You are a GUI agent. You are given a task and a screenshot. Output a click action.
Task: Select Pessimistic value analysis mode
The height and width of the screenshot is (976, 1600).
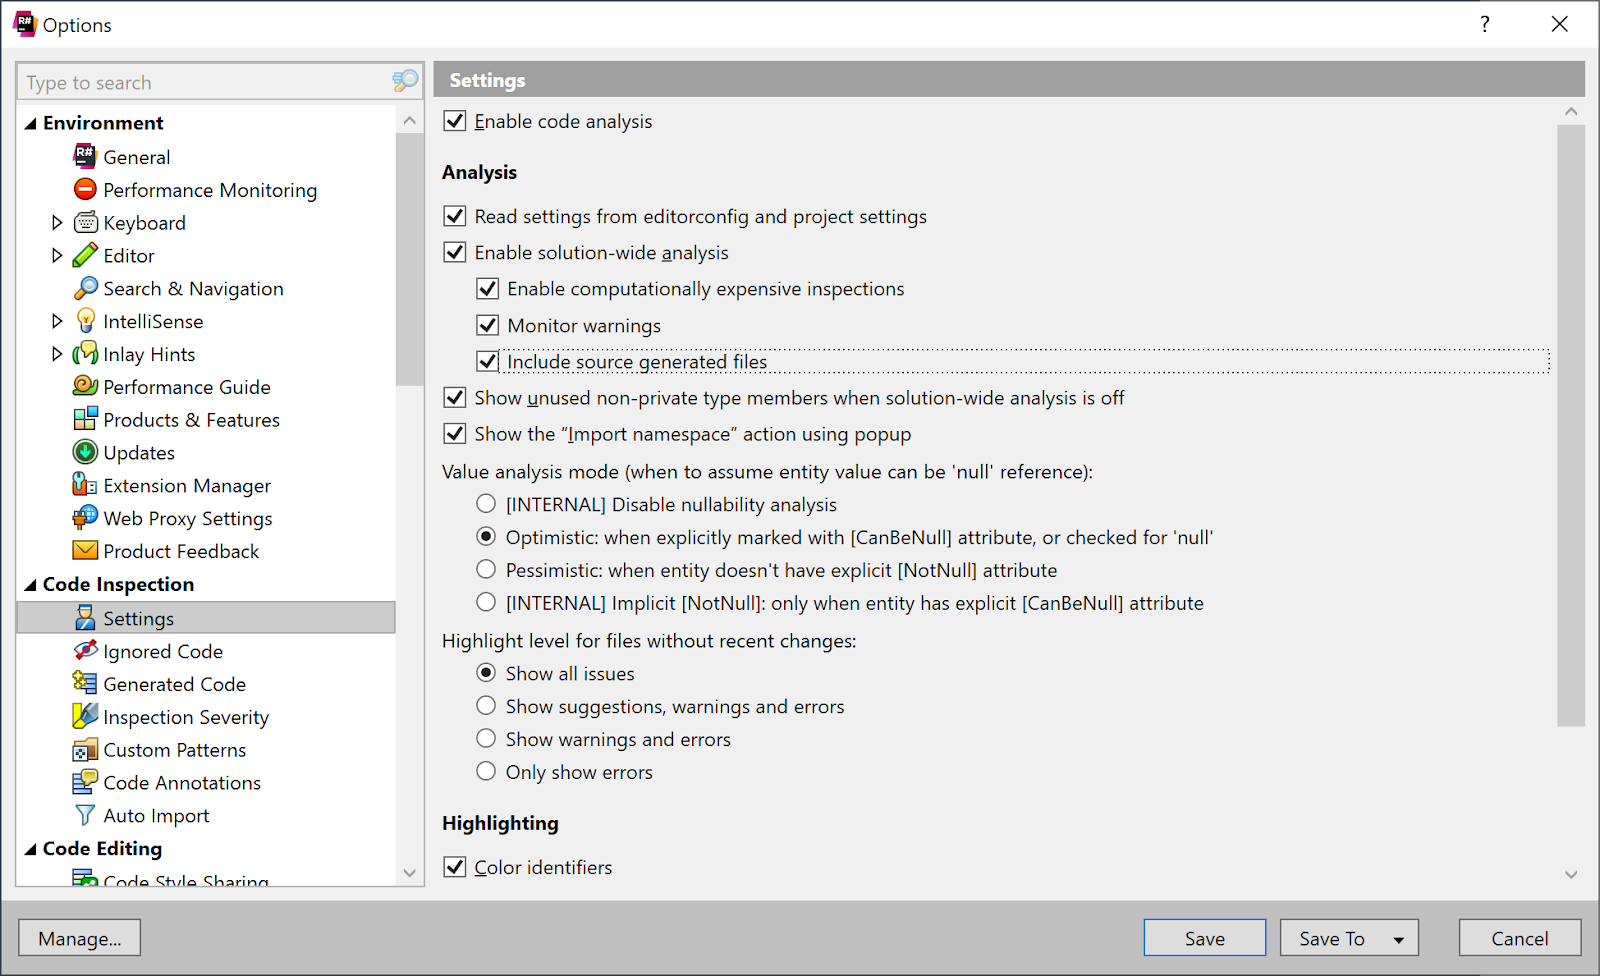coord(486,570)
